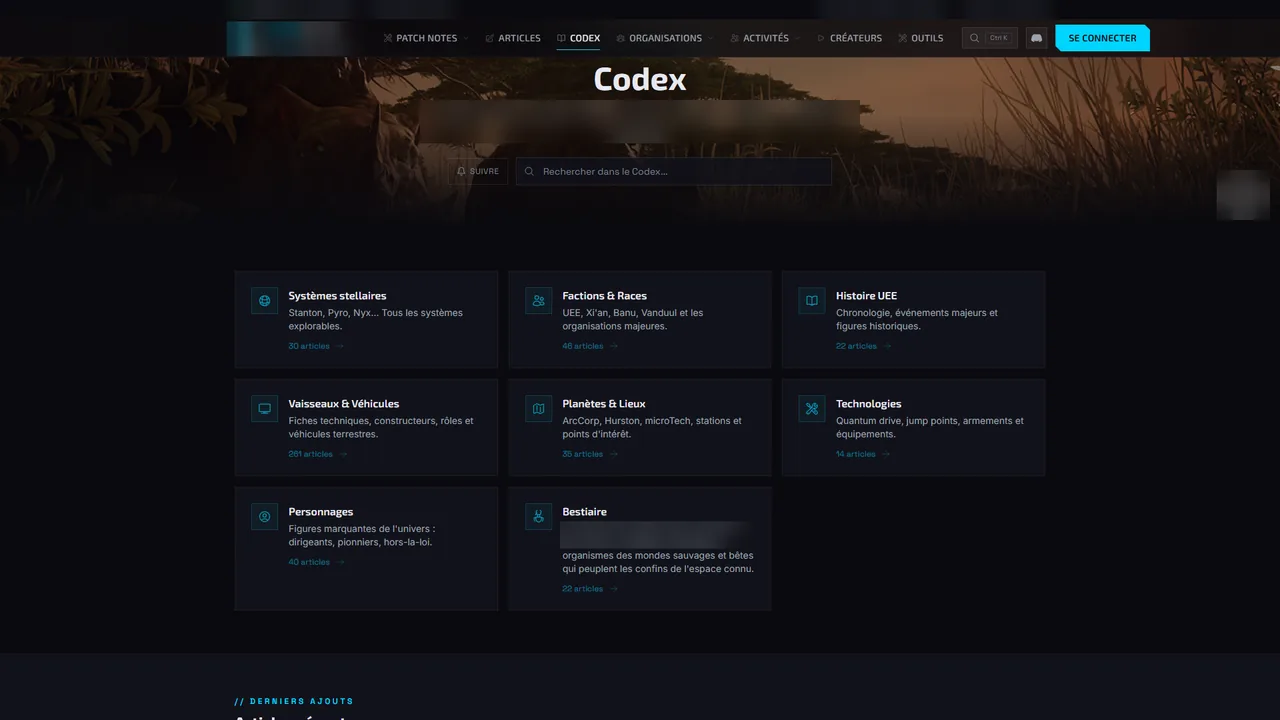Open the Factions & Races title link

pos(605,296)
